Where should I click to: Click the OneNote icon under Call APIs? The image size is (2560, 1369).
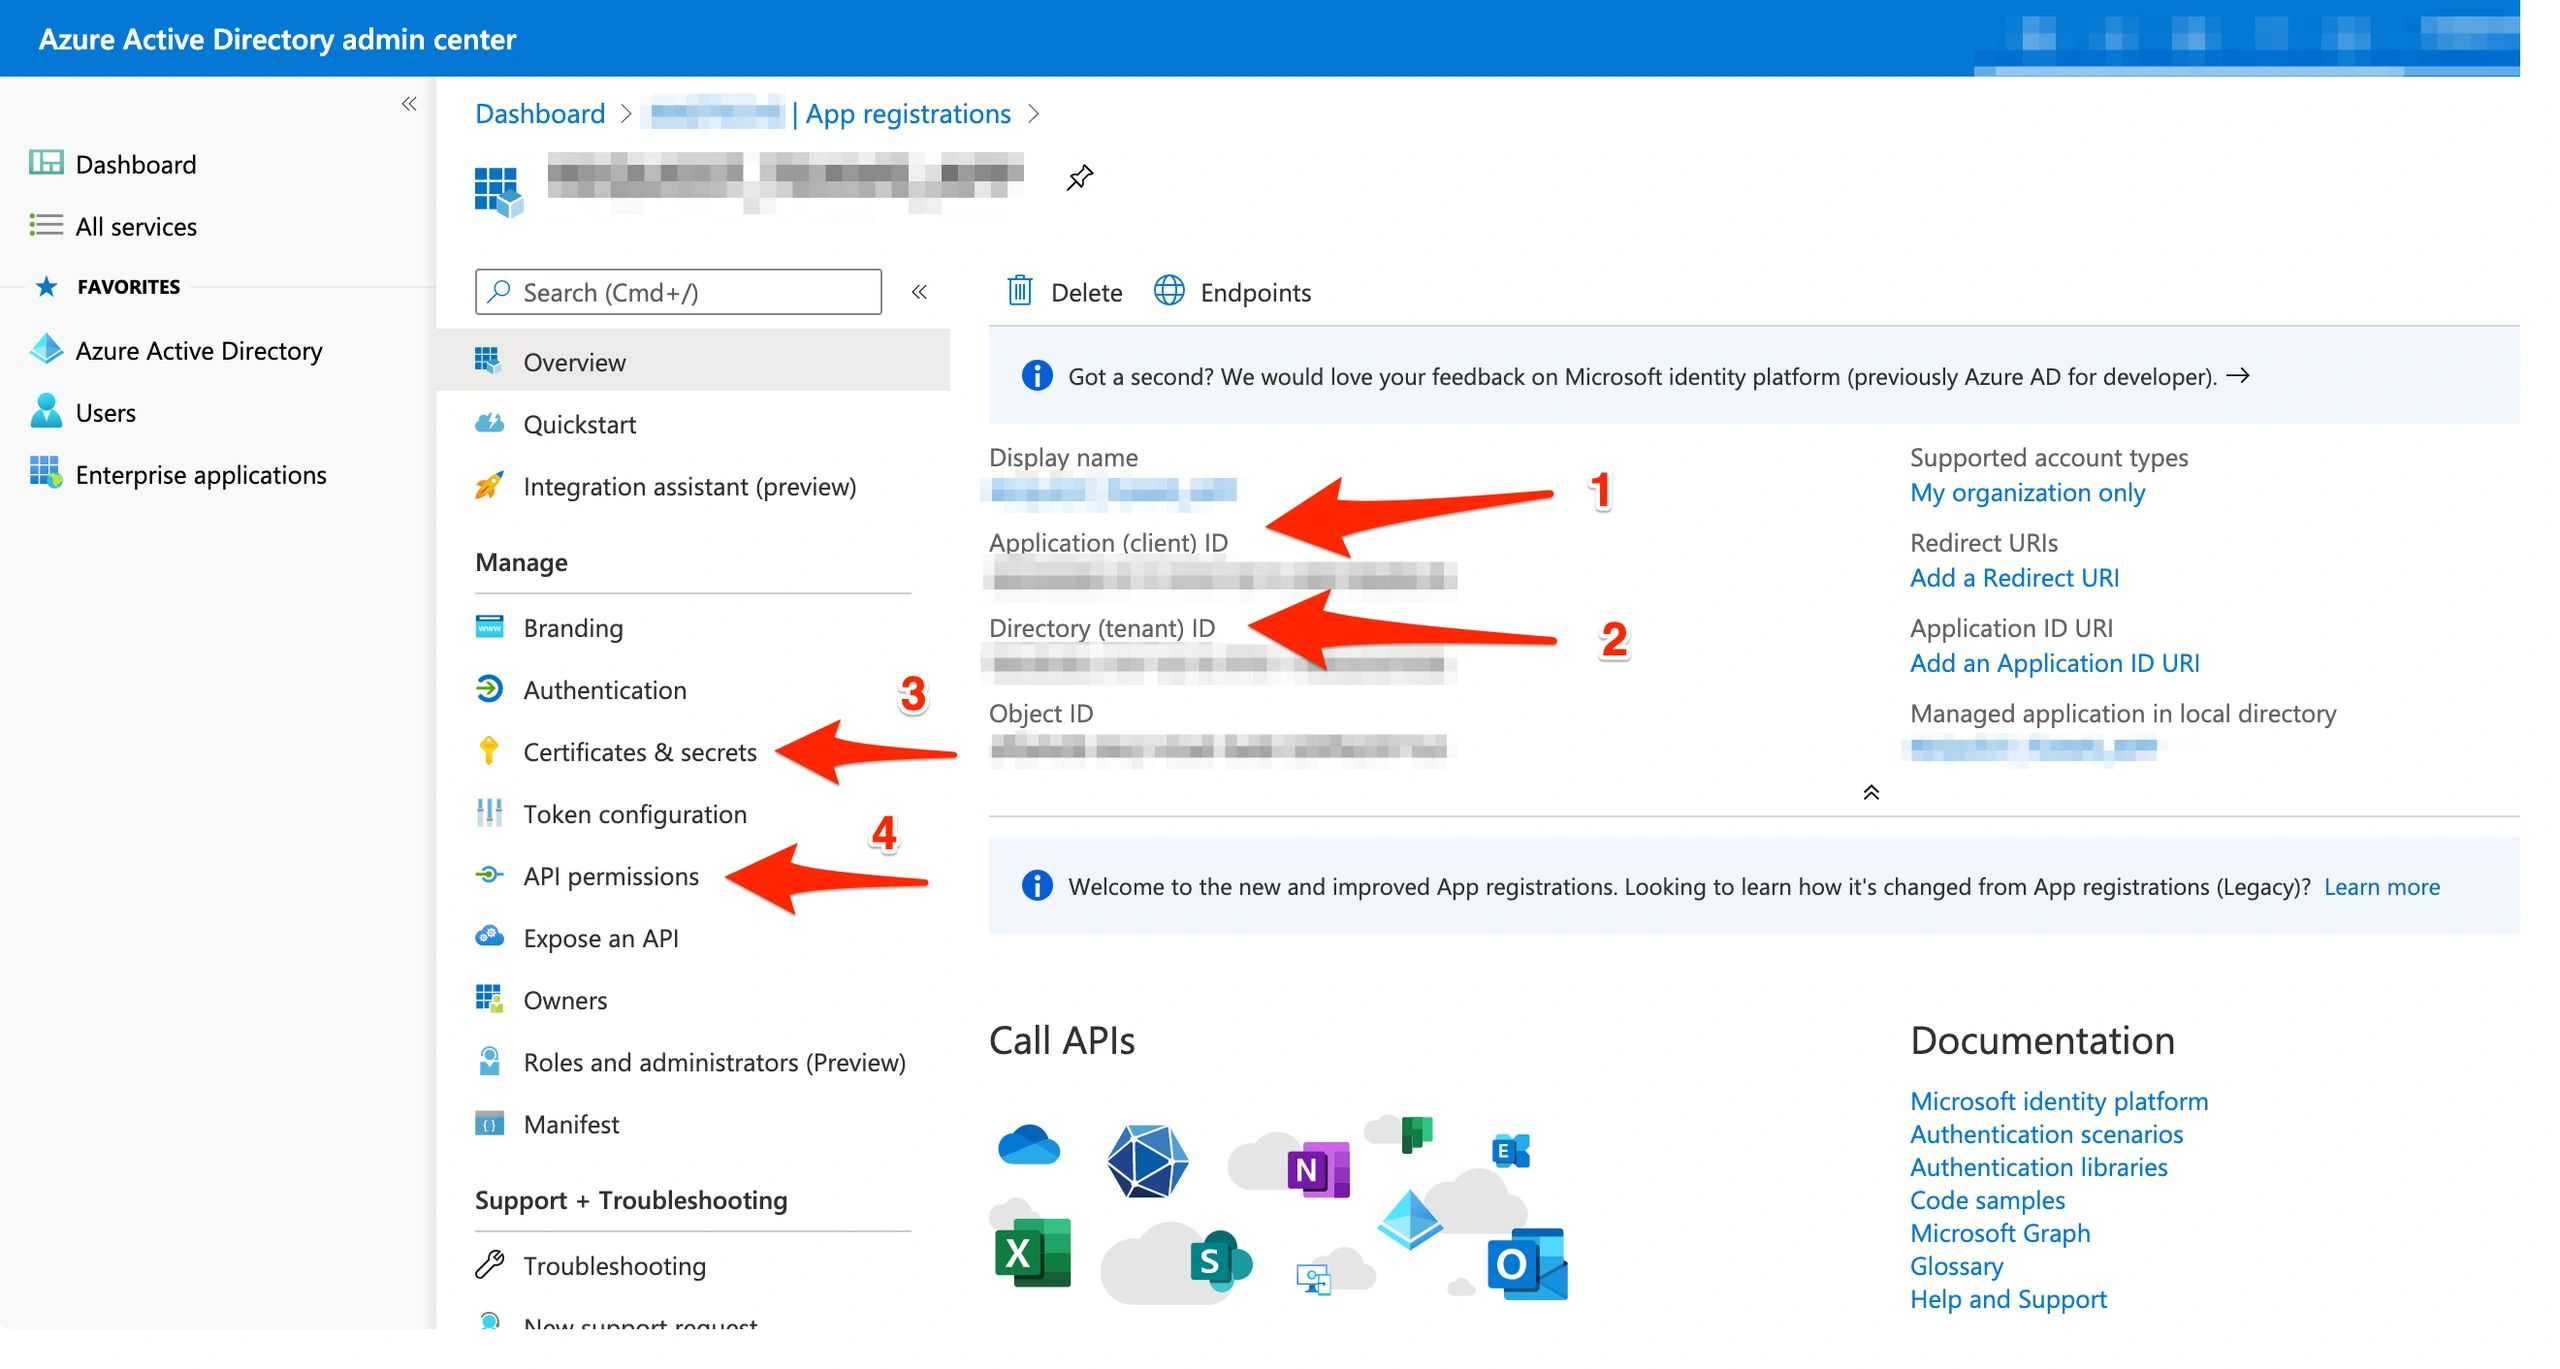tap(1318, 1169)
